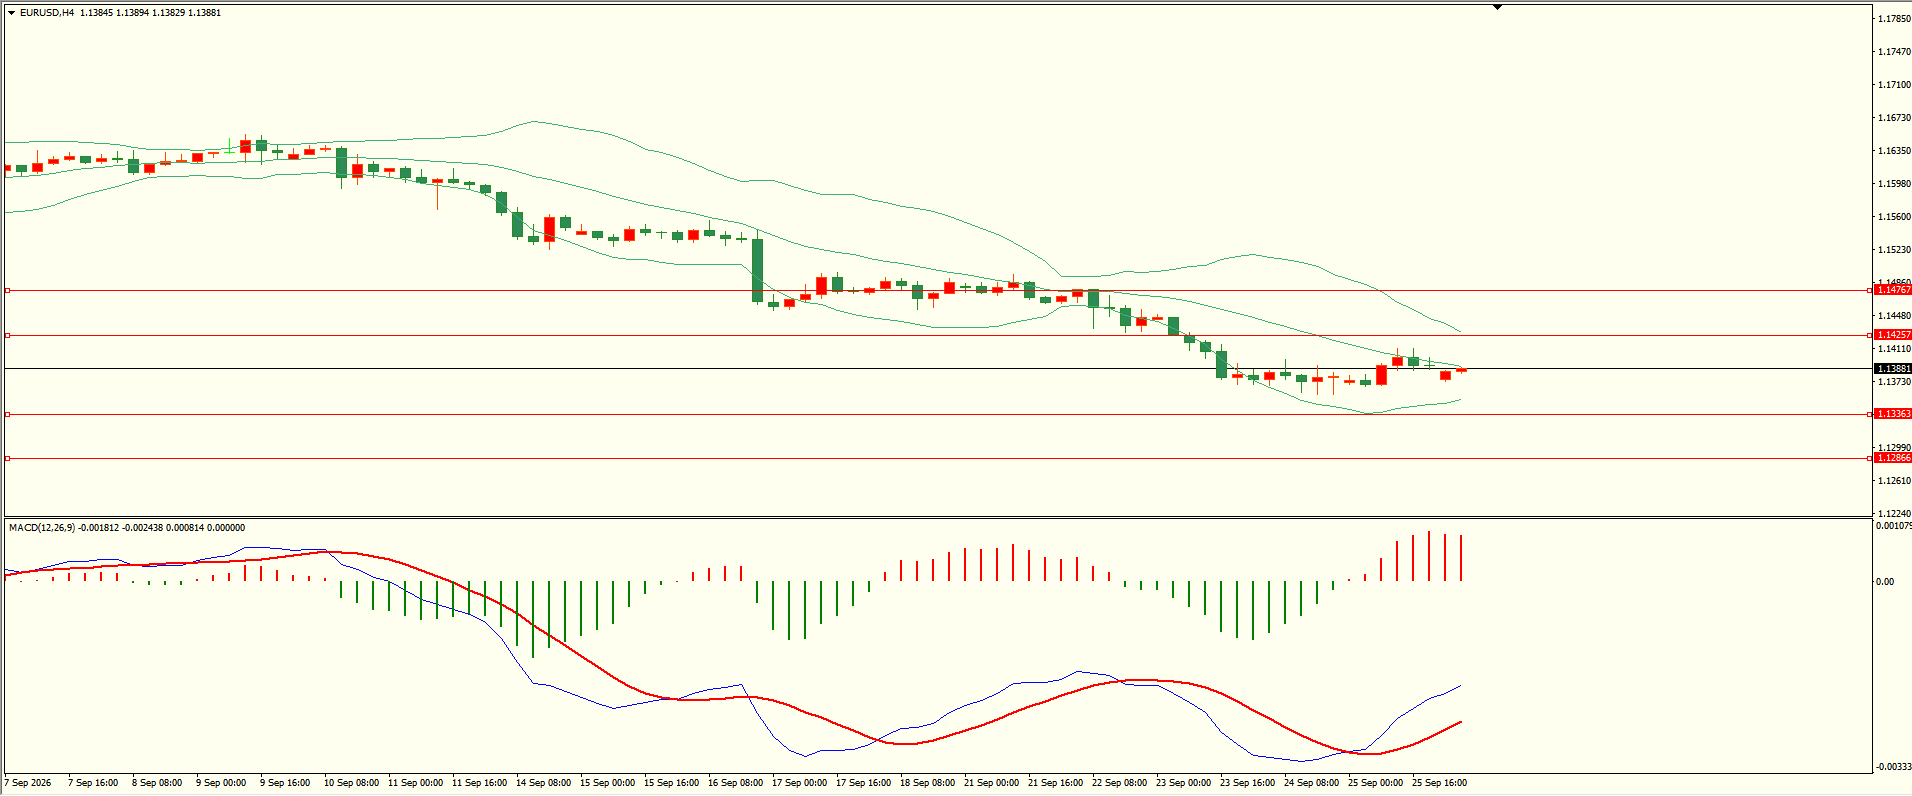1912x796 pixels.
Task: Select the left handle of the 1.14767 line
Action: click(x=7, y=290)
